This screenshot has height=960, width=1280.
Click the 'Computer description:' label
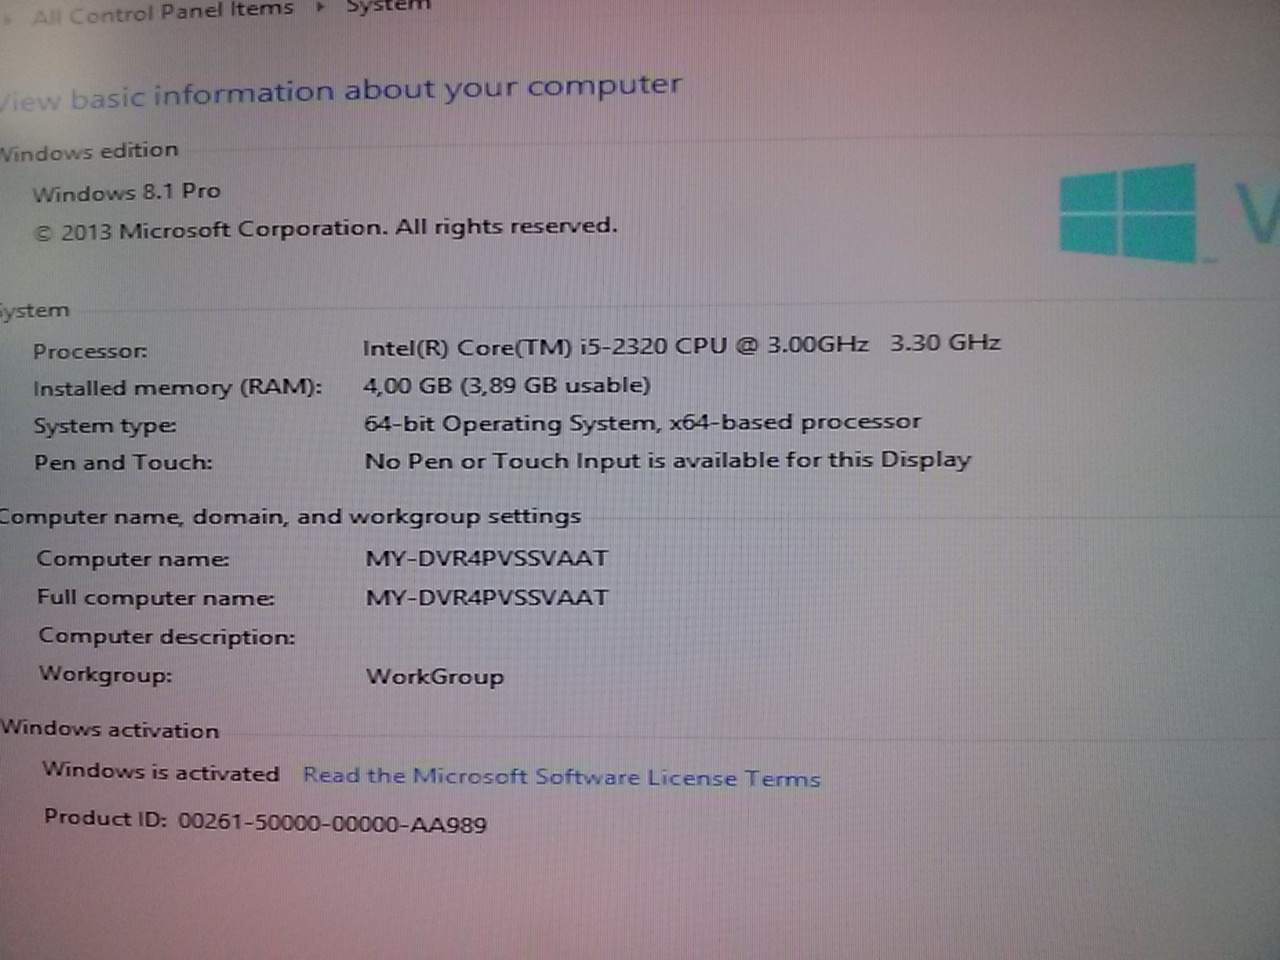pyautogui.click(x=166, y=636)
